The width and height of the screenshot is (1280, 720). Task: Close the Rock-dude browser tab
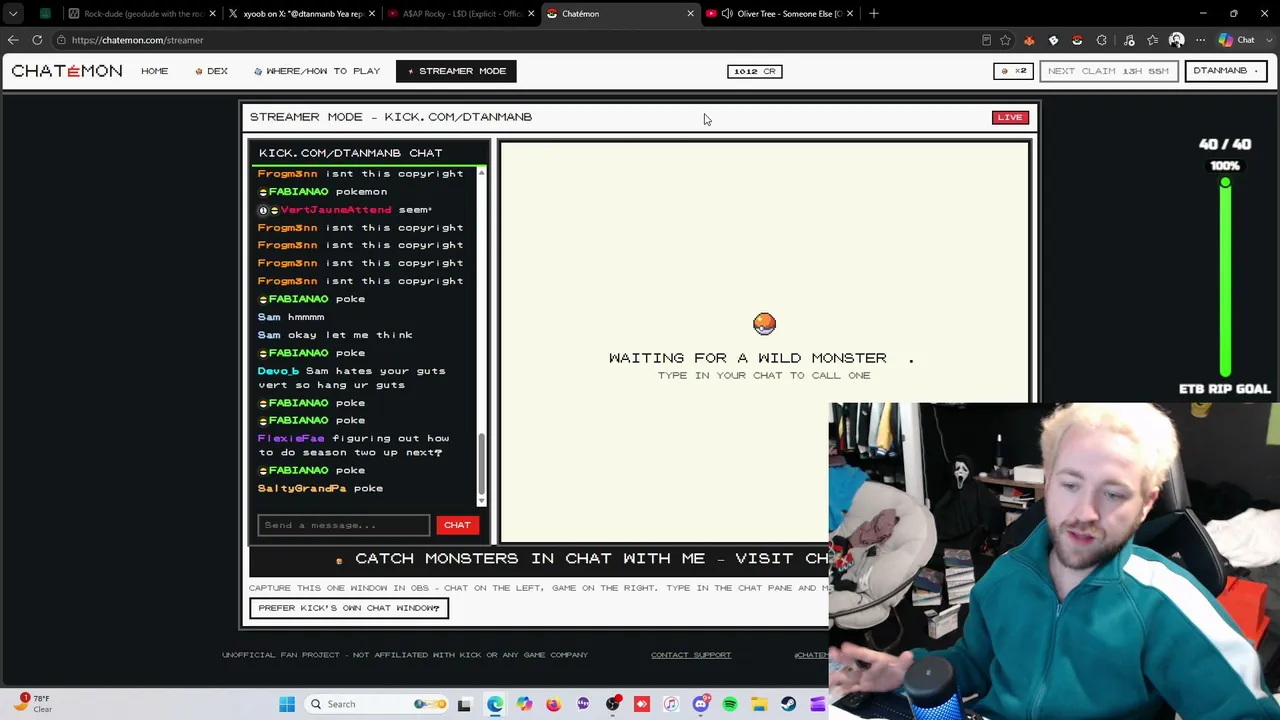point(212,14)
